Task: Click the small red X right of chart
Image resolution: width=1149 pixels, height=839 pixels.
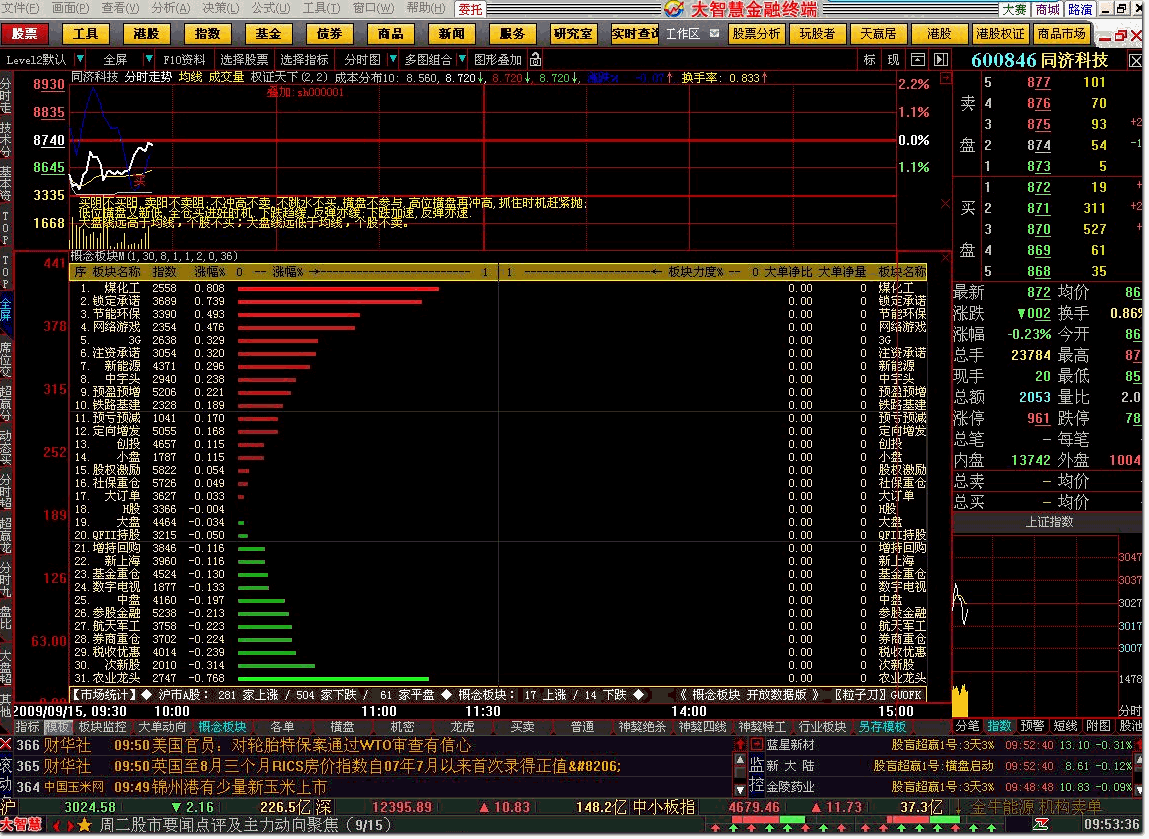Action: pos(945,203)
